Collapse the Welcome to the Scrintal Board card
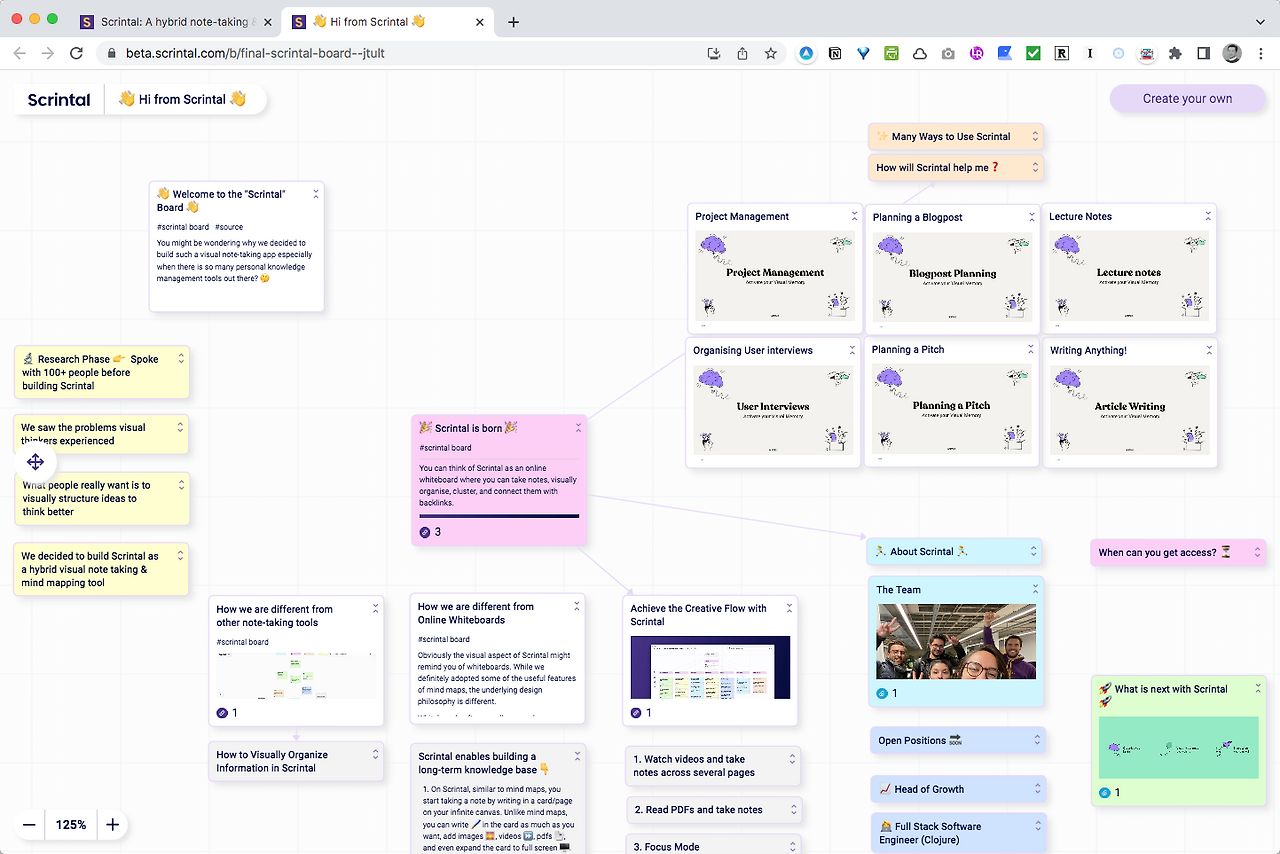 coord(315,194)
